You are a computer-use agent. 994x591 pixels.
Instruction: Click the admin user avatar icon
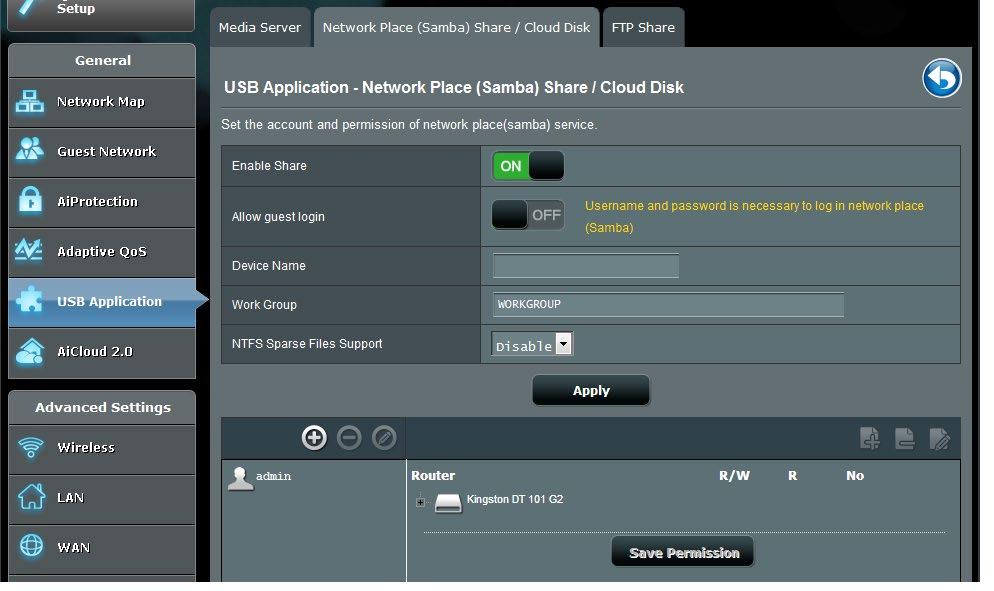coord(240,479)
